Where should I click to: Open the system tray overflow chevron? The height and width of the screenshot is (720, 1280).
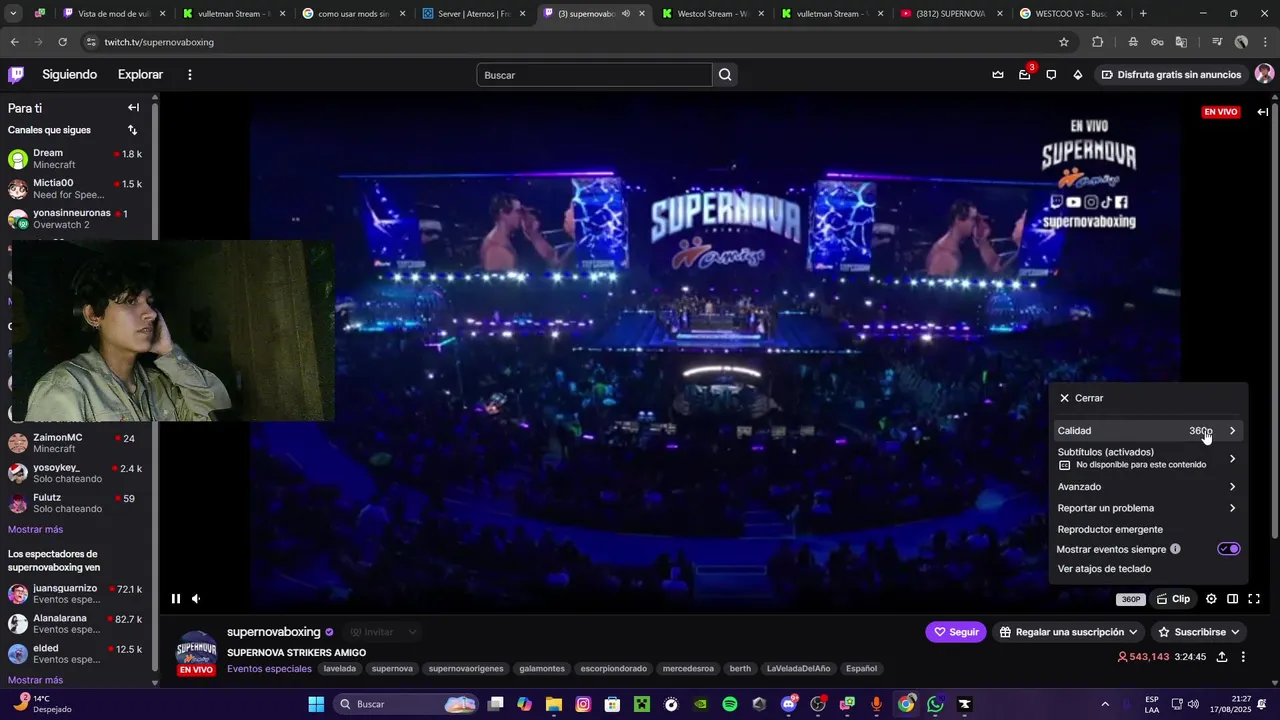point(1105,704)
